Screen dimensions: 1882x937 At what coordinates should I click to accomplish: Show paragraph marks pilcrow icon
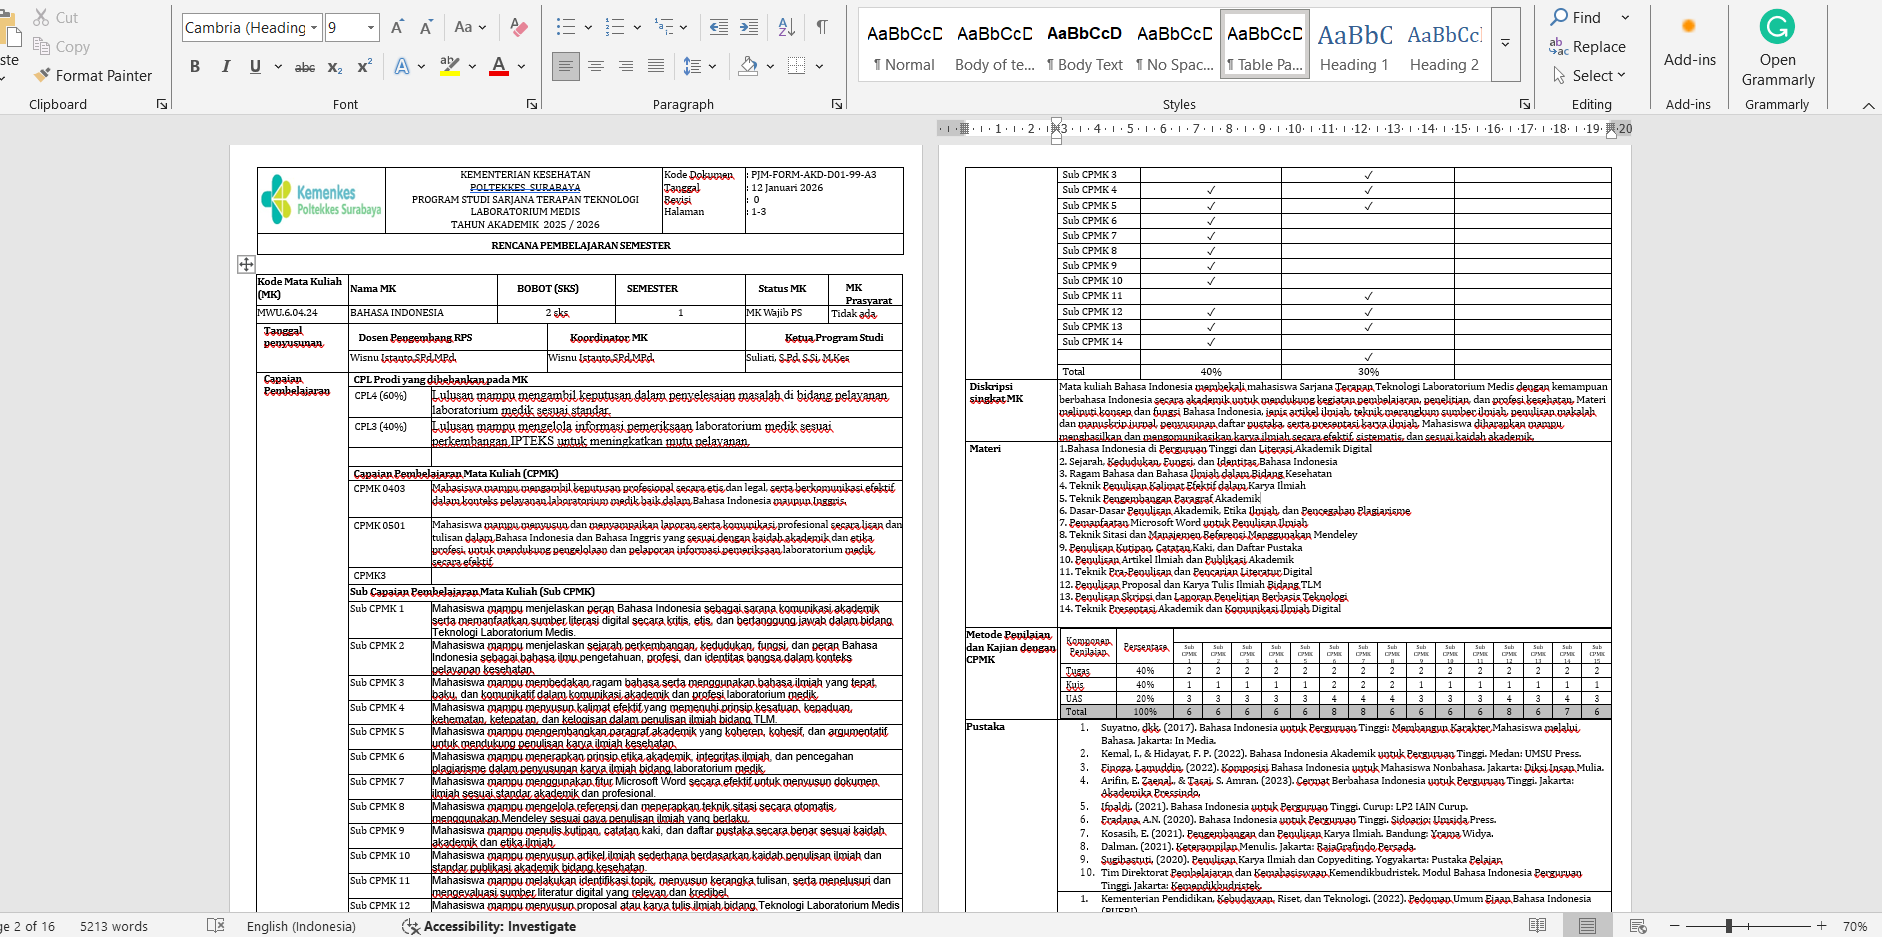point(822,27)
